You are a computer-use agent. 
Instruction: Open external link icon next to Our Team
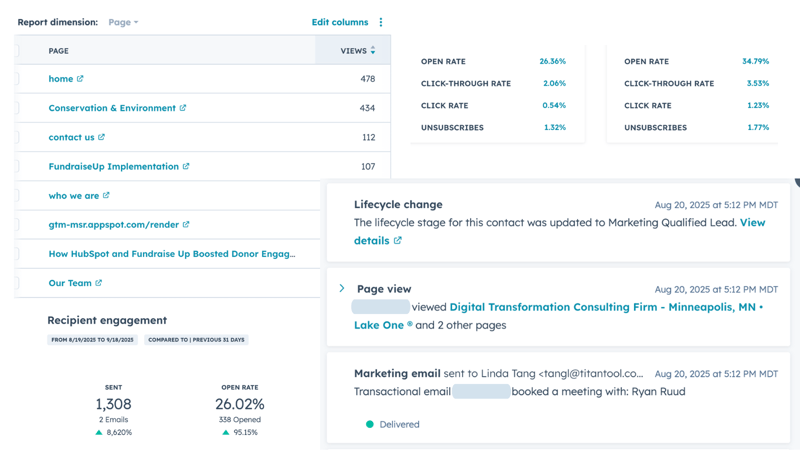pos(98,283)
